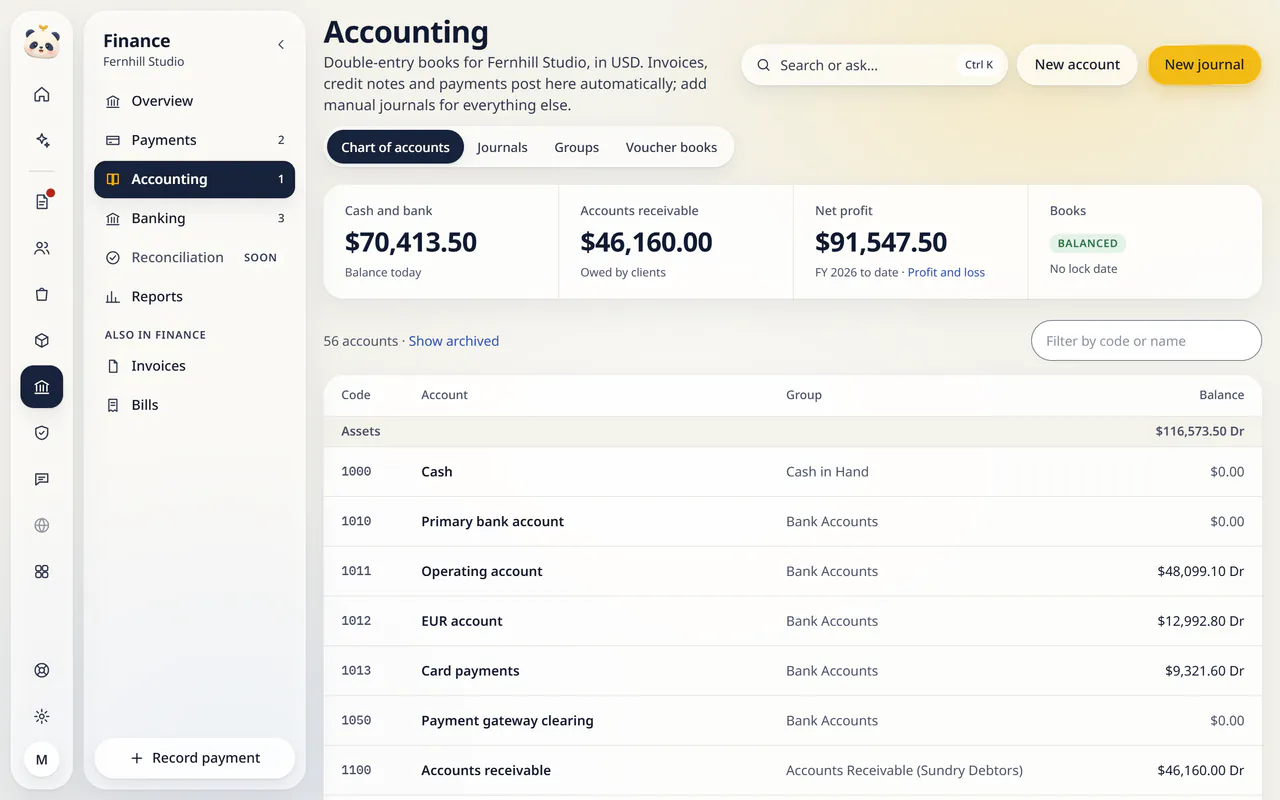Open the Operating account row
This screenshot has width=1280, height=800.
point(793,571)
